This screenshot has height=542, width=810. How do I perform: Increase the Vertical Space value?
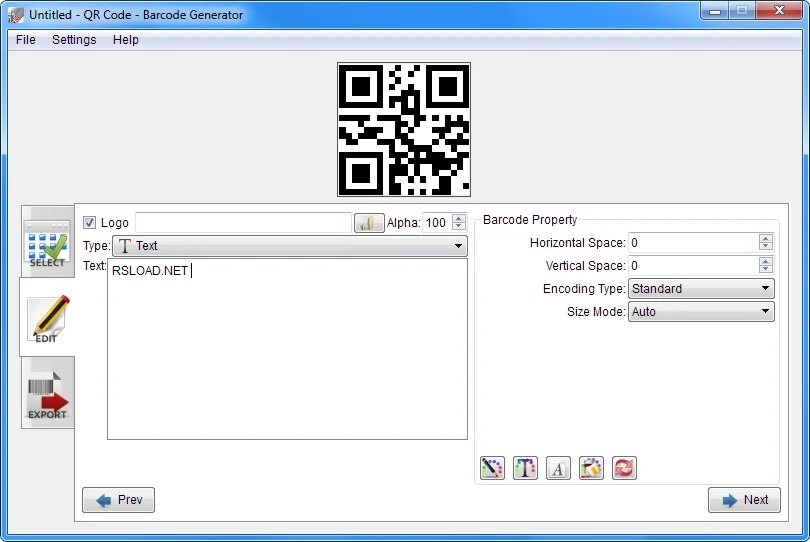766,261
